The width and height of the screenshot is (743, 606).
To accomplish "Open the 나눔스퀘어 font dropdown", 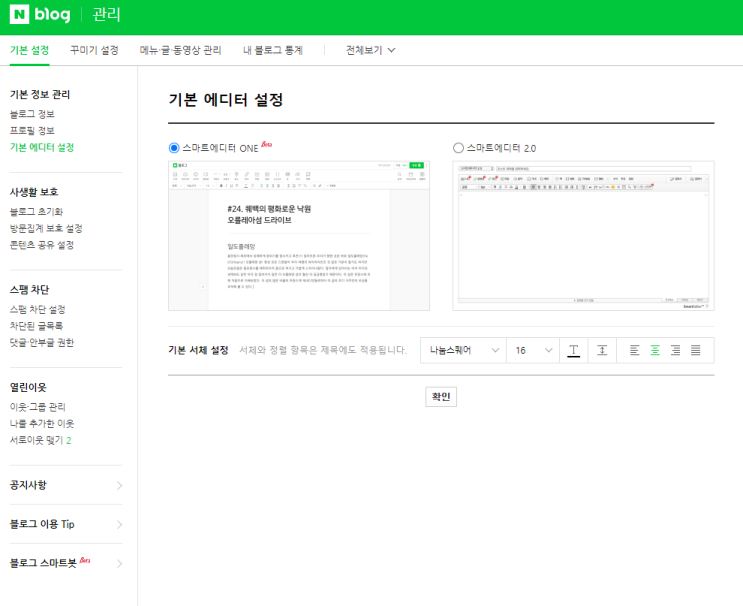I will 463,351.
